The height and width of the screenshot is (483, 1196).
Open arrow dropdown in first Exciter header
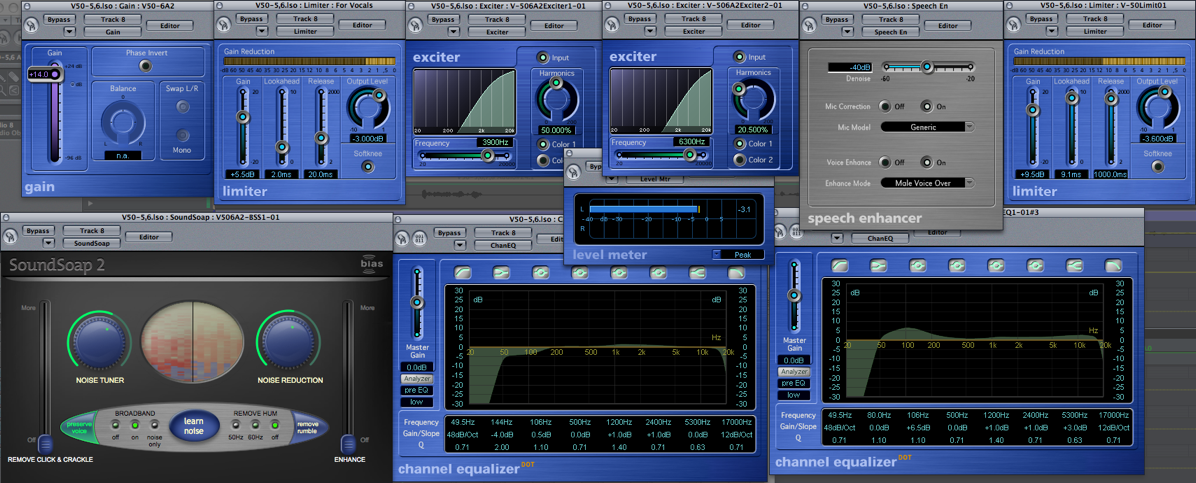451,31
